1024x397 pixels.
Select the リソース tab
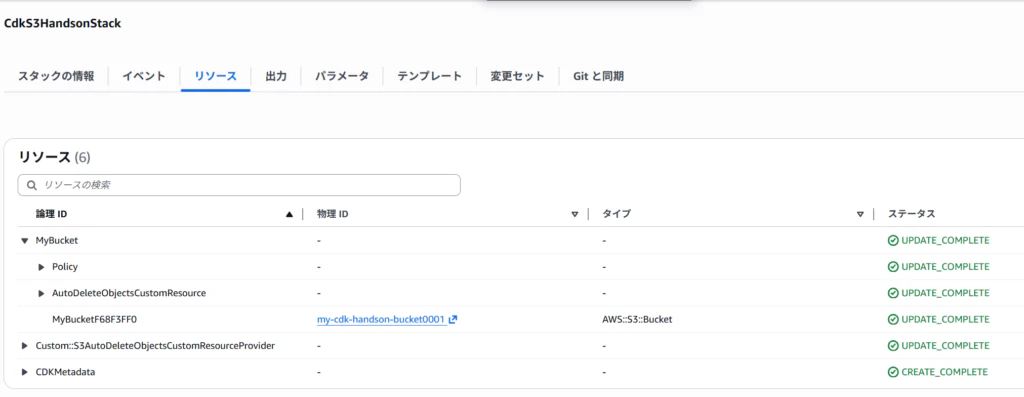[216, 76]
